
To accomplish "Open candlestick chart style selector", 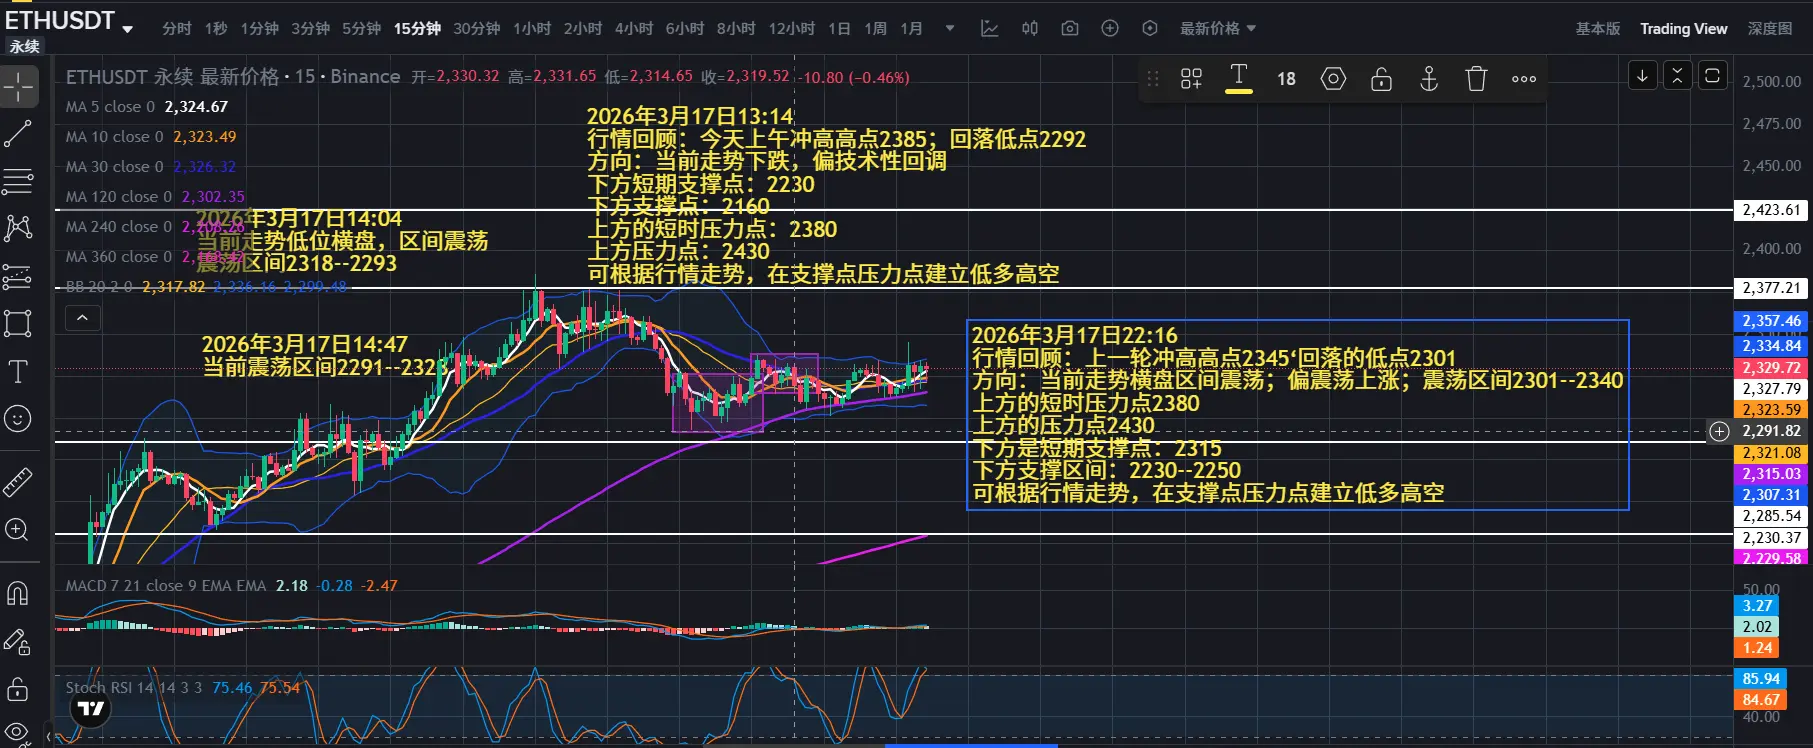I will point(1030,29).
